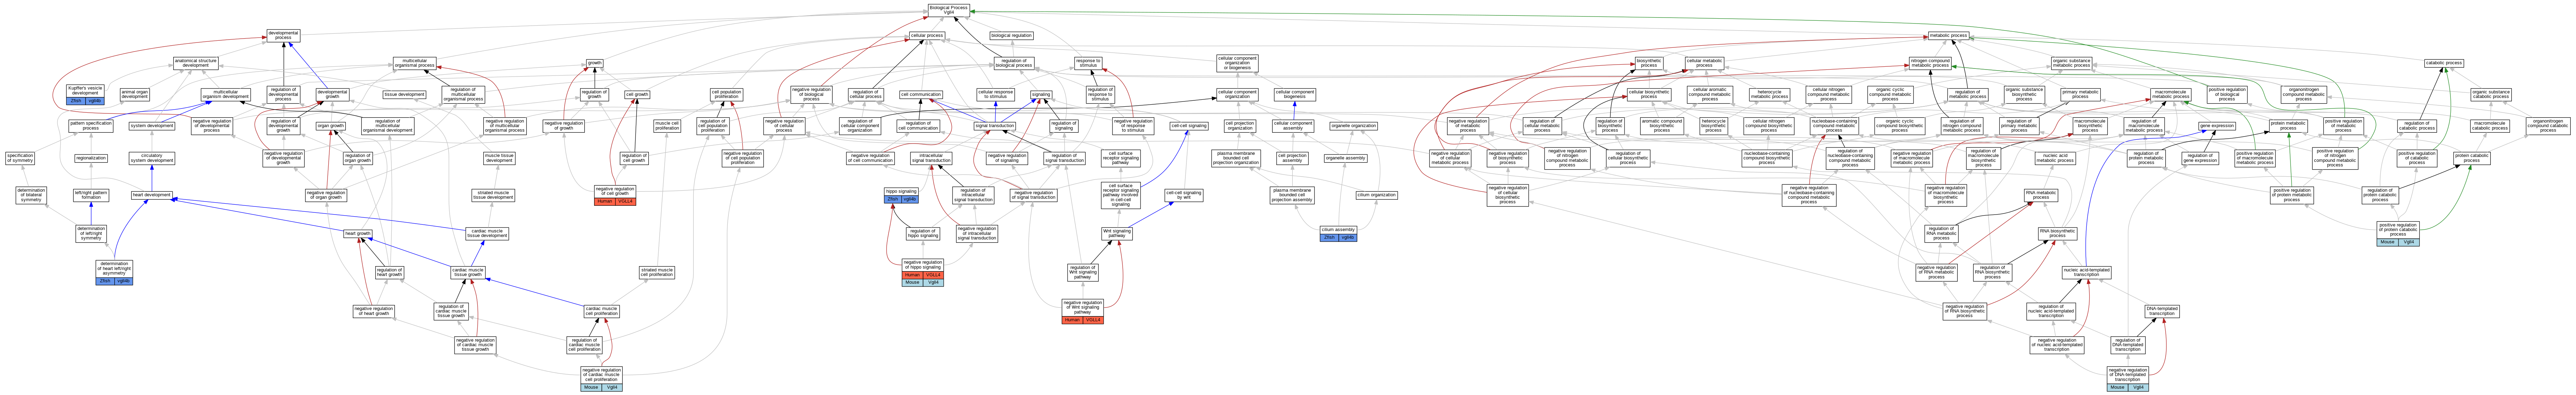The width and height of the screenshot is (2576, 395).
Task: Select the left/right pattern formation node
Action: 91,195
